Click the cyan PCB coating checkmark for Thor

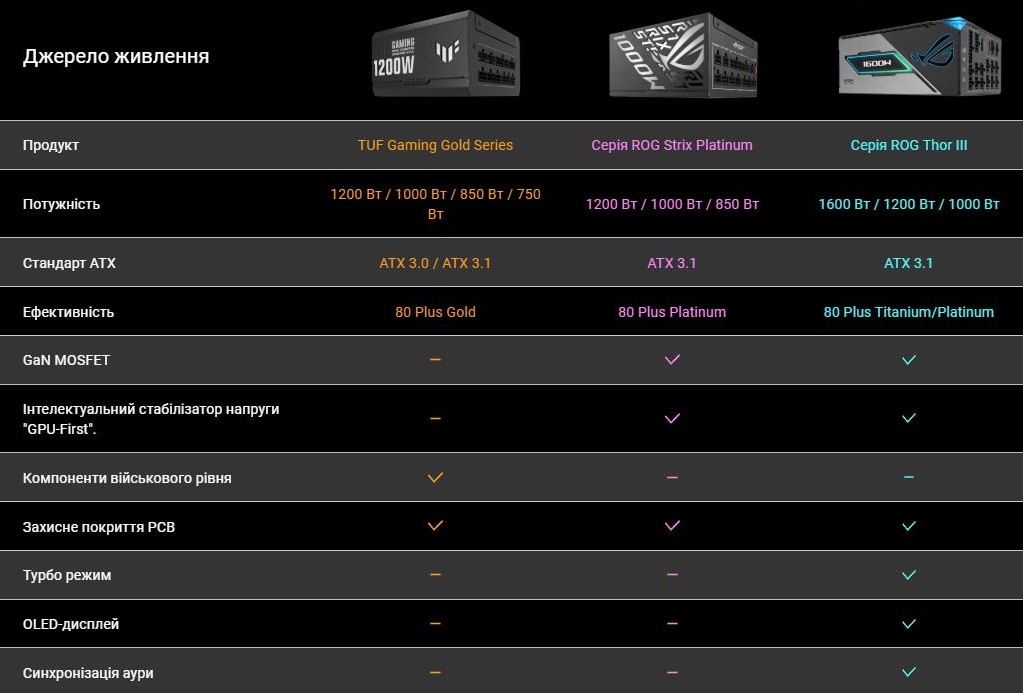pos(909,526)
